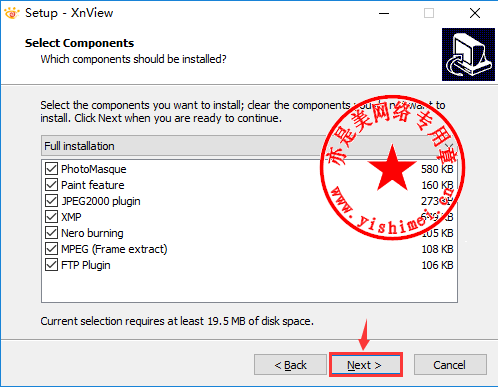Cancel the XnView setup

pos(450,365)
